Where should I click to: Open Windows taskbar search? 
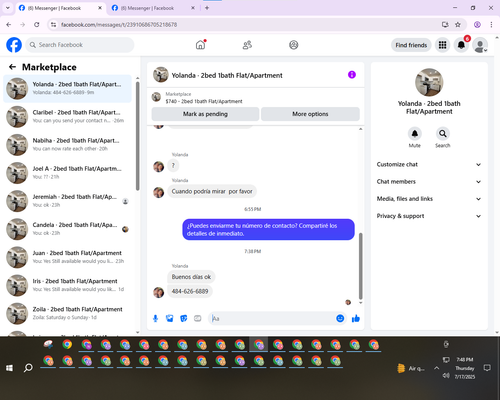(28, 368)
